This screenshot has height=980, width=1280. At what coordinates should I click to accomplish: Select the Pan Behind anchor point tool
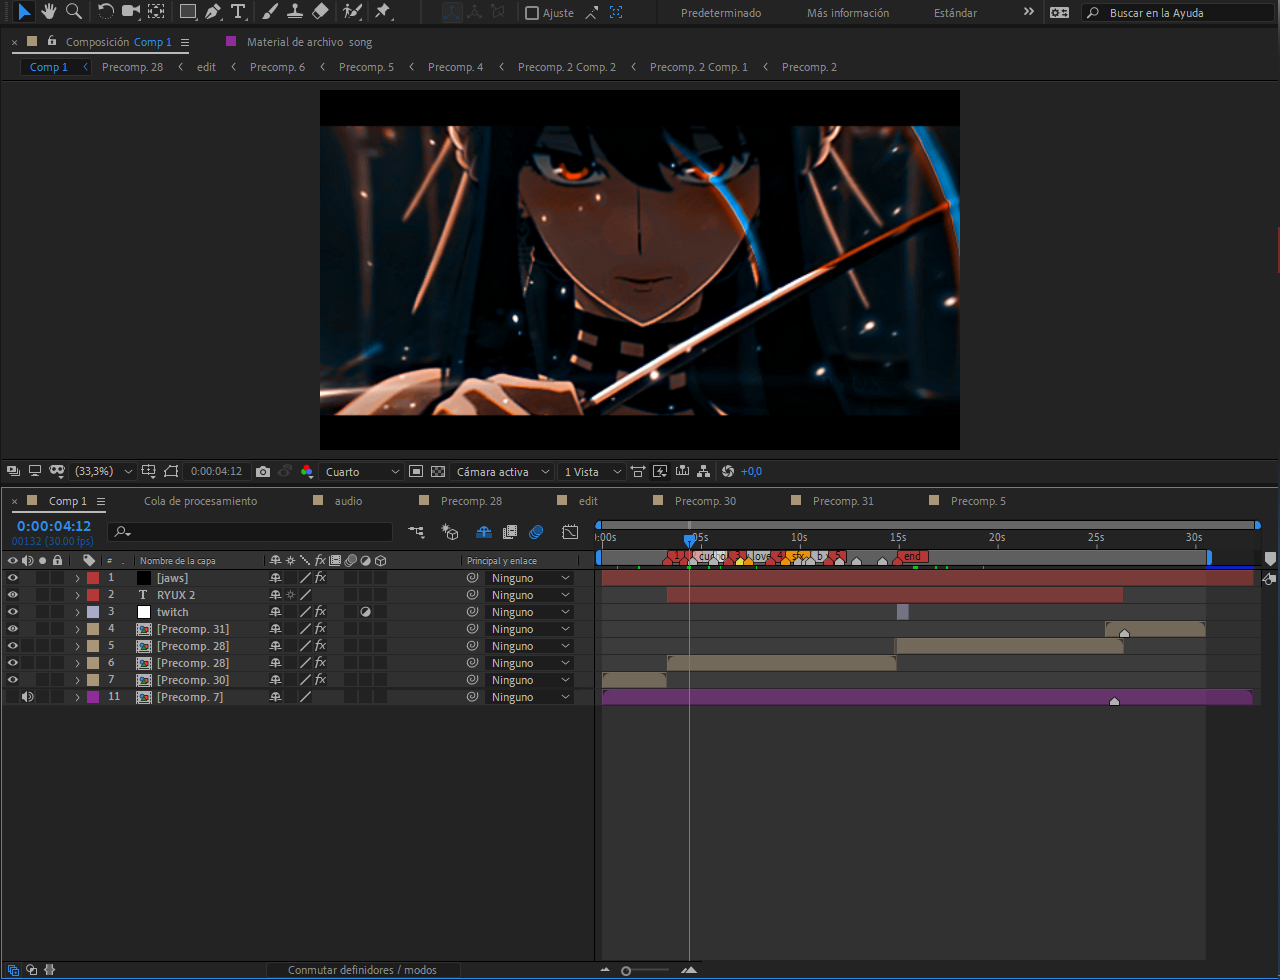pyautogui.click(x=156, y=12)
